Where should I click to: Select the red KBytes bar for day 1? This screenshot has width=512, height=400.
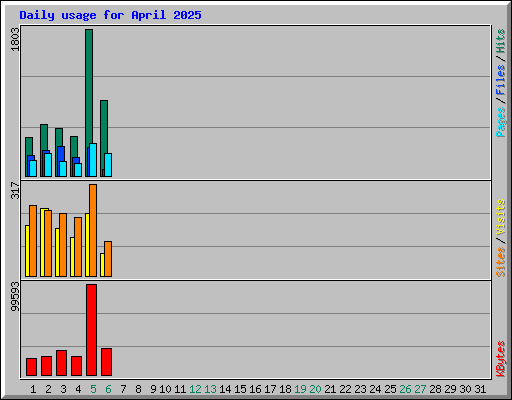(31, 367)
